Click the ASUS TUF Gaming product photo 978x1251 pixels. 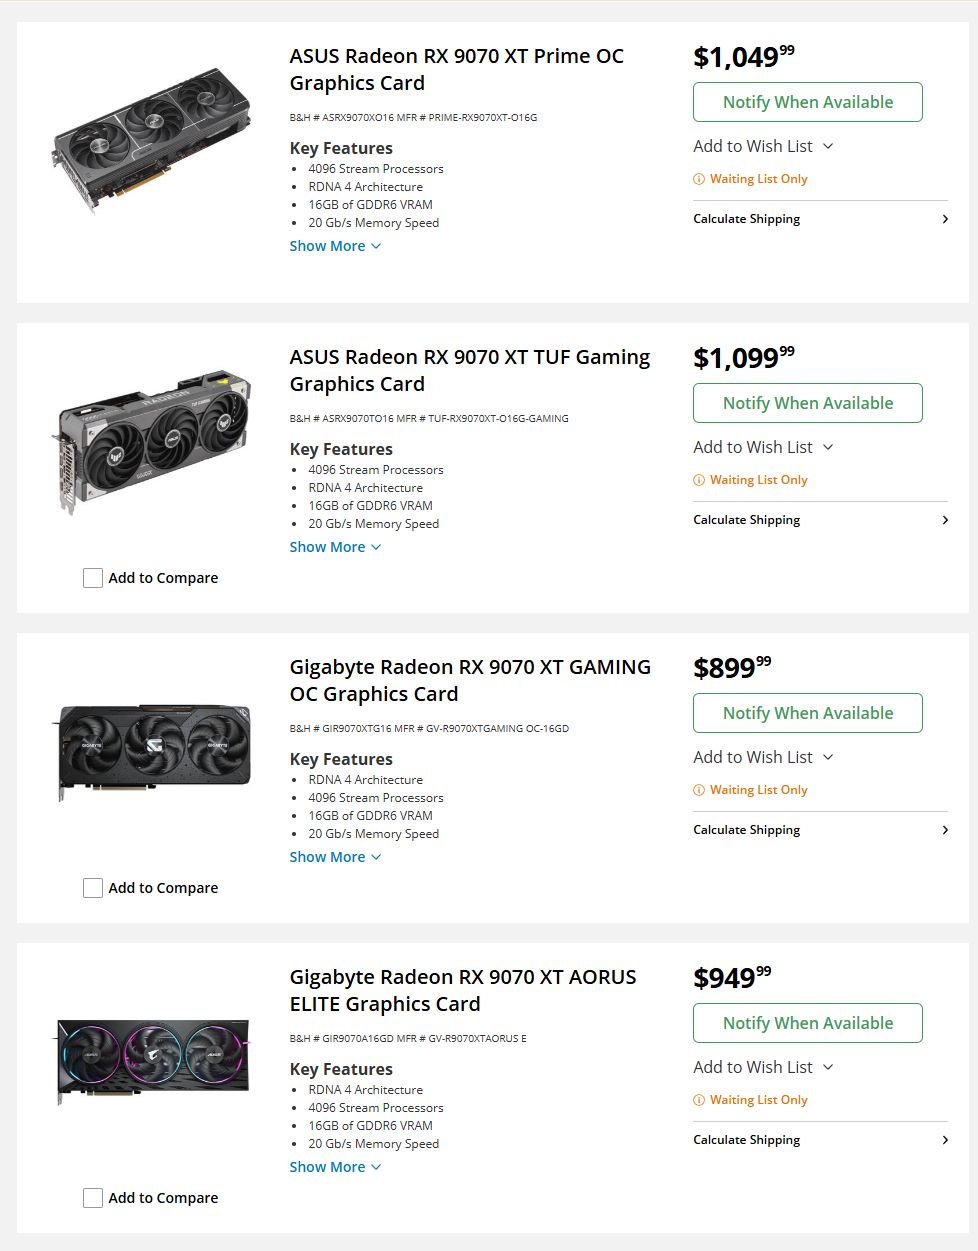[151, 443]
